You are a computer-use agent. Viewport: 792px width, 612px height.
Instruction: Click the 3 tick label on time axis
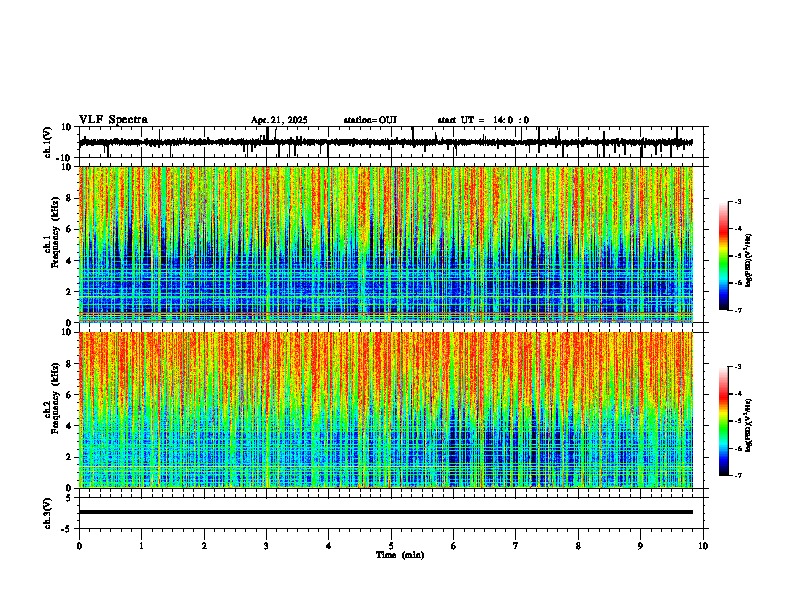pyautogui.click(x=266, y=546)
